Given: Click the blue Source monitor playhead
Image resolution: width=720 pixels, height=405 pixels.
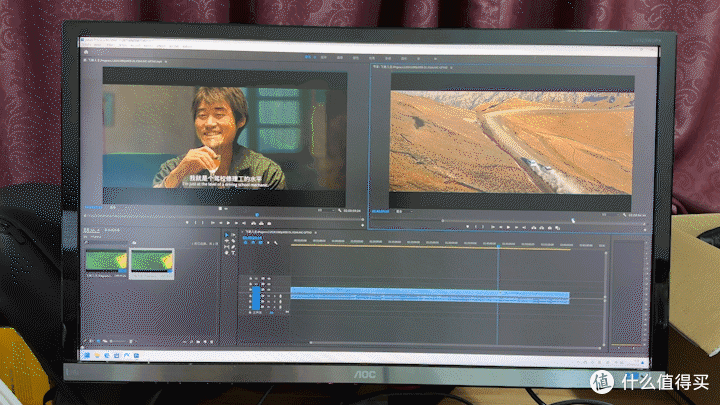Looking at the screenshot, I should 257,214.
